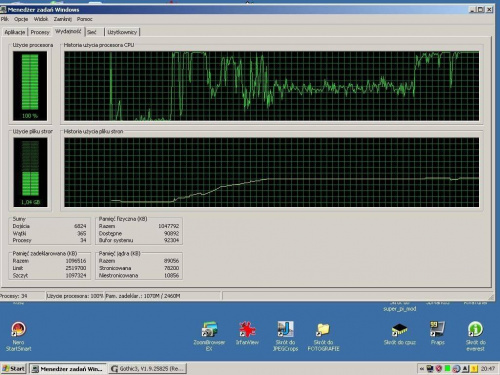Click Pamięć fizyczna Razem value 1047792
Screen dimensions: 500x375
pyautogui.click(x=169, y=226)
